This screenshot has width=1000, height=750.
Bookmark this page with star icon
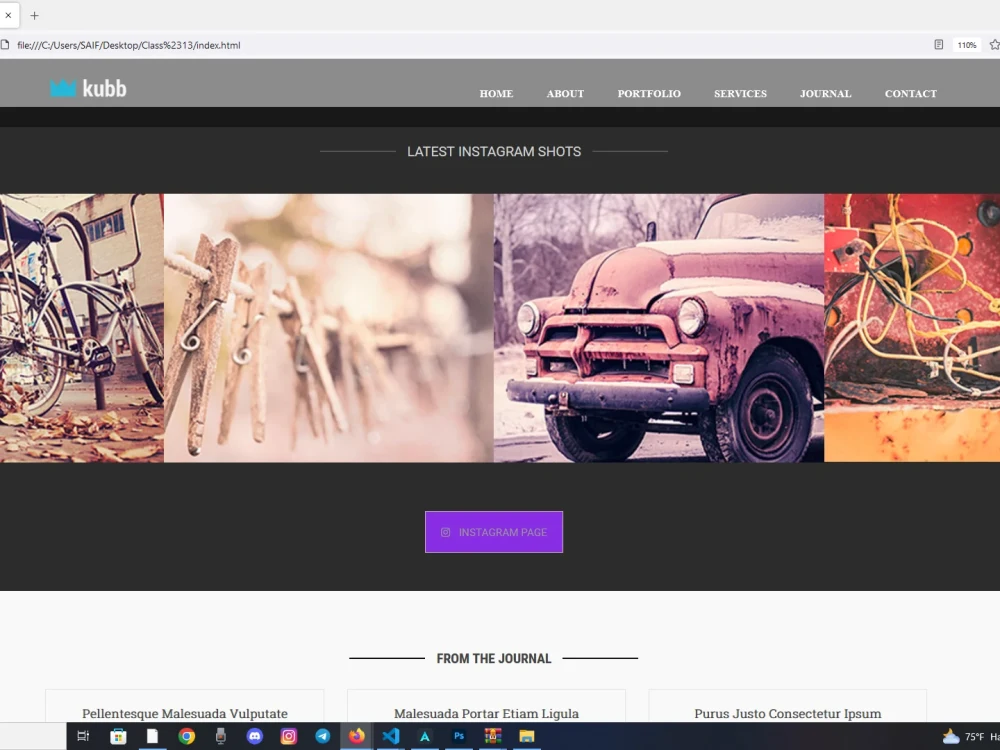(994, 45)
